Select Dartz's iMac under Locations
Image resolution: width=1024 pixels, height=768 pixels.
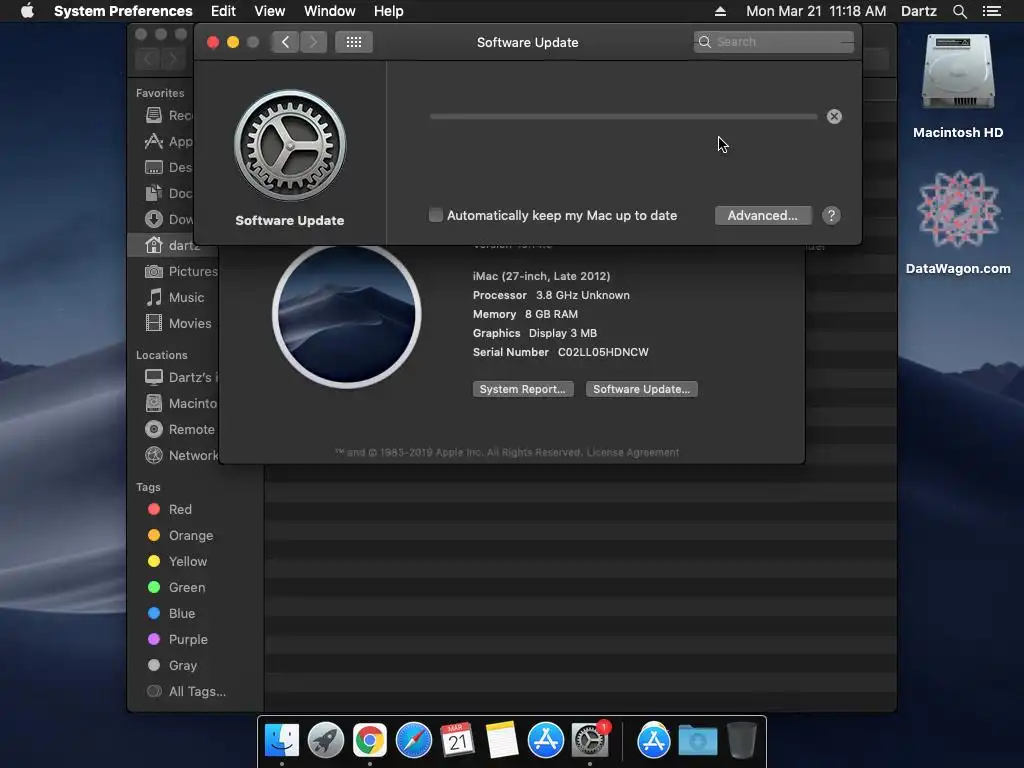click(x=181, y=377)
